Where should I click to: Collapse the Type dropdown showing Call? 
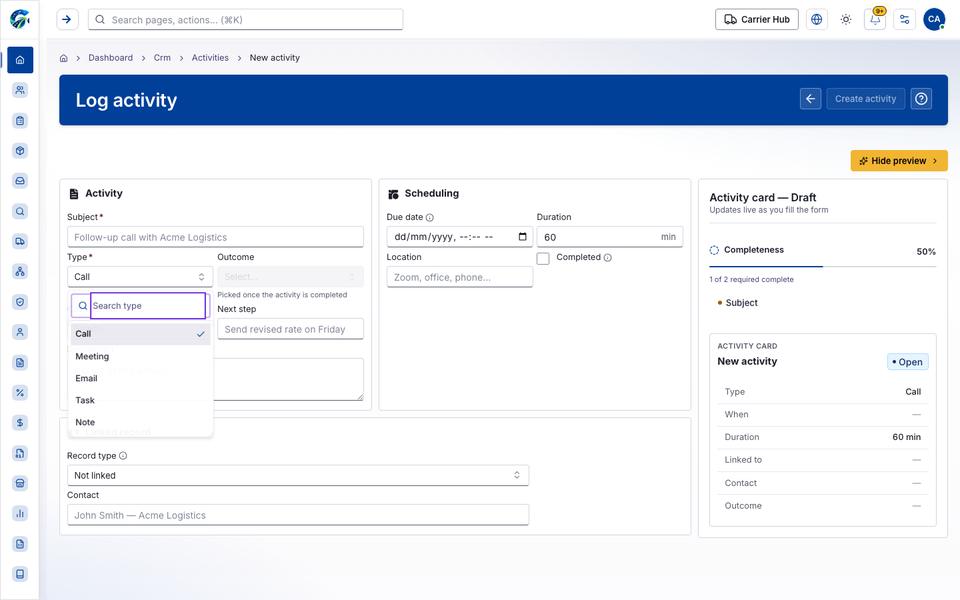(x=140, y=277)
